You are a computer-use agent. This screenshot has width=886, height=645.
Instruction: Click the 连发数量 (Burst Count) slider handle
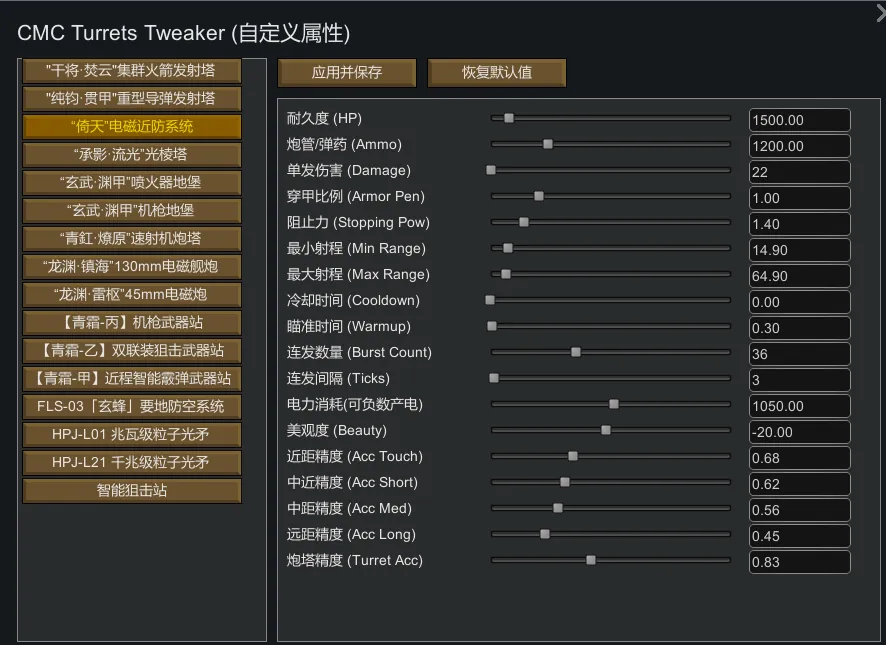click(x=576, y=352)
